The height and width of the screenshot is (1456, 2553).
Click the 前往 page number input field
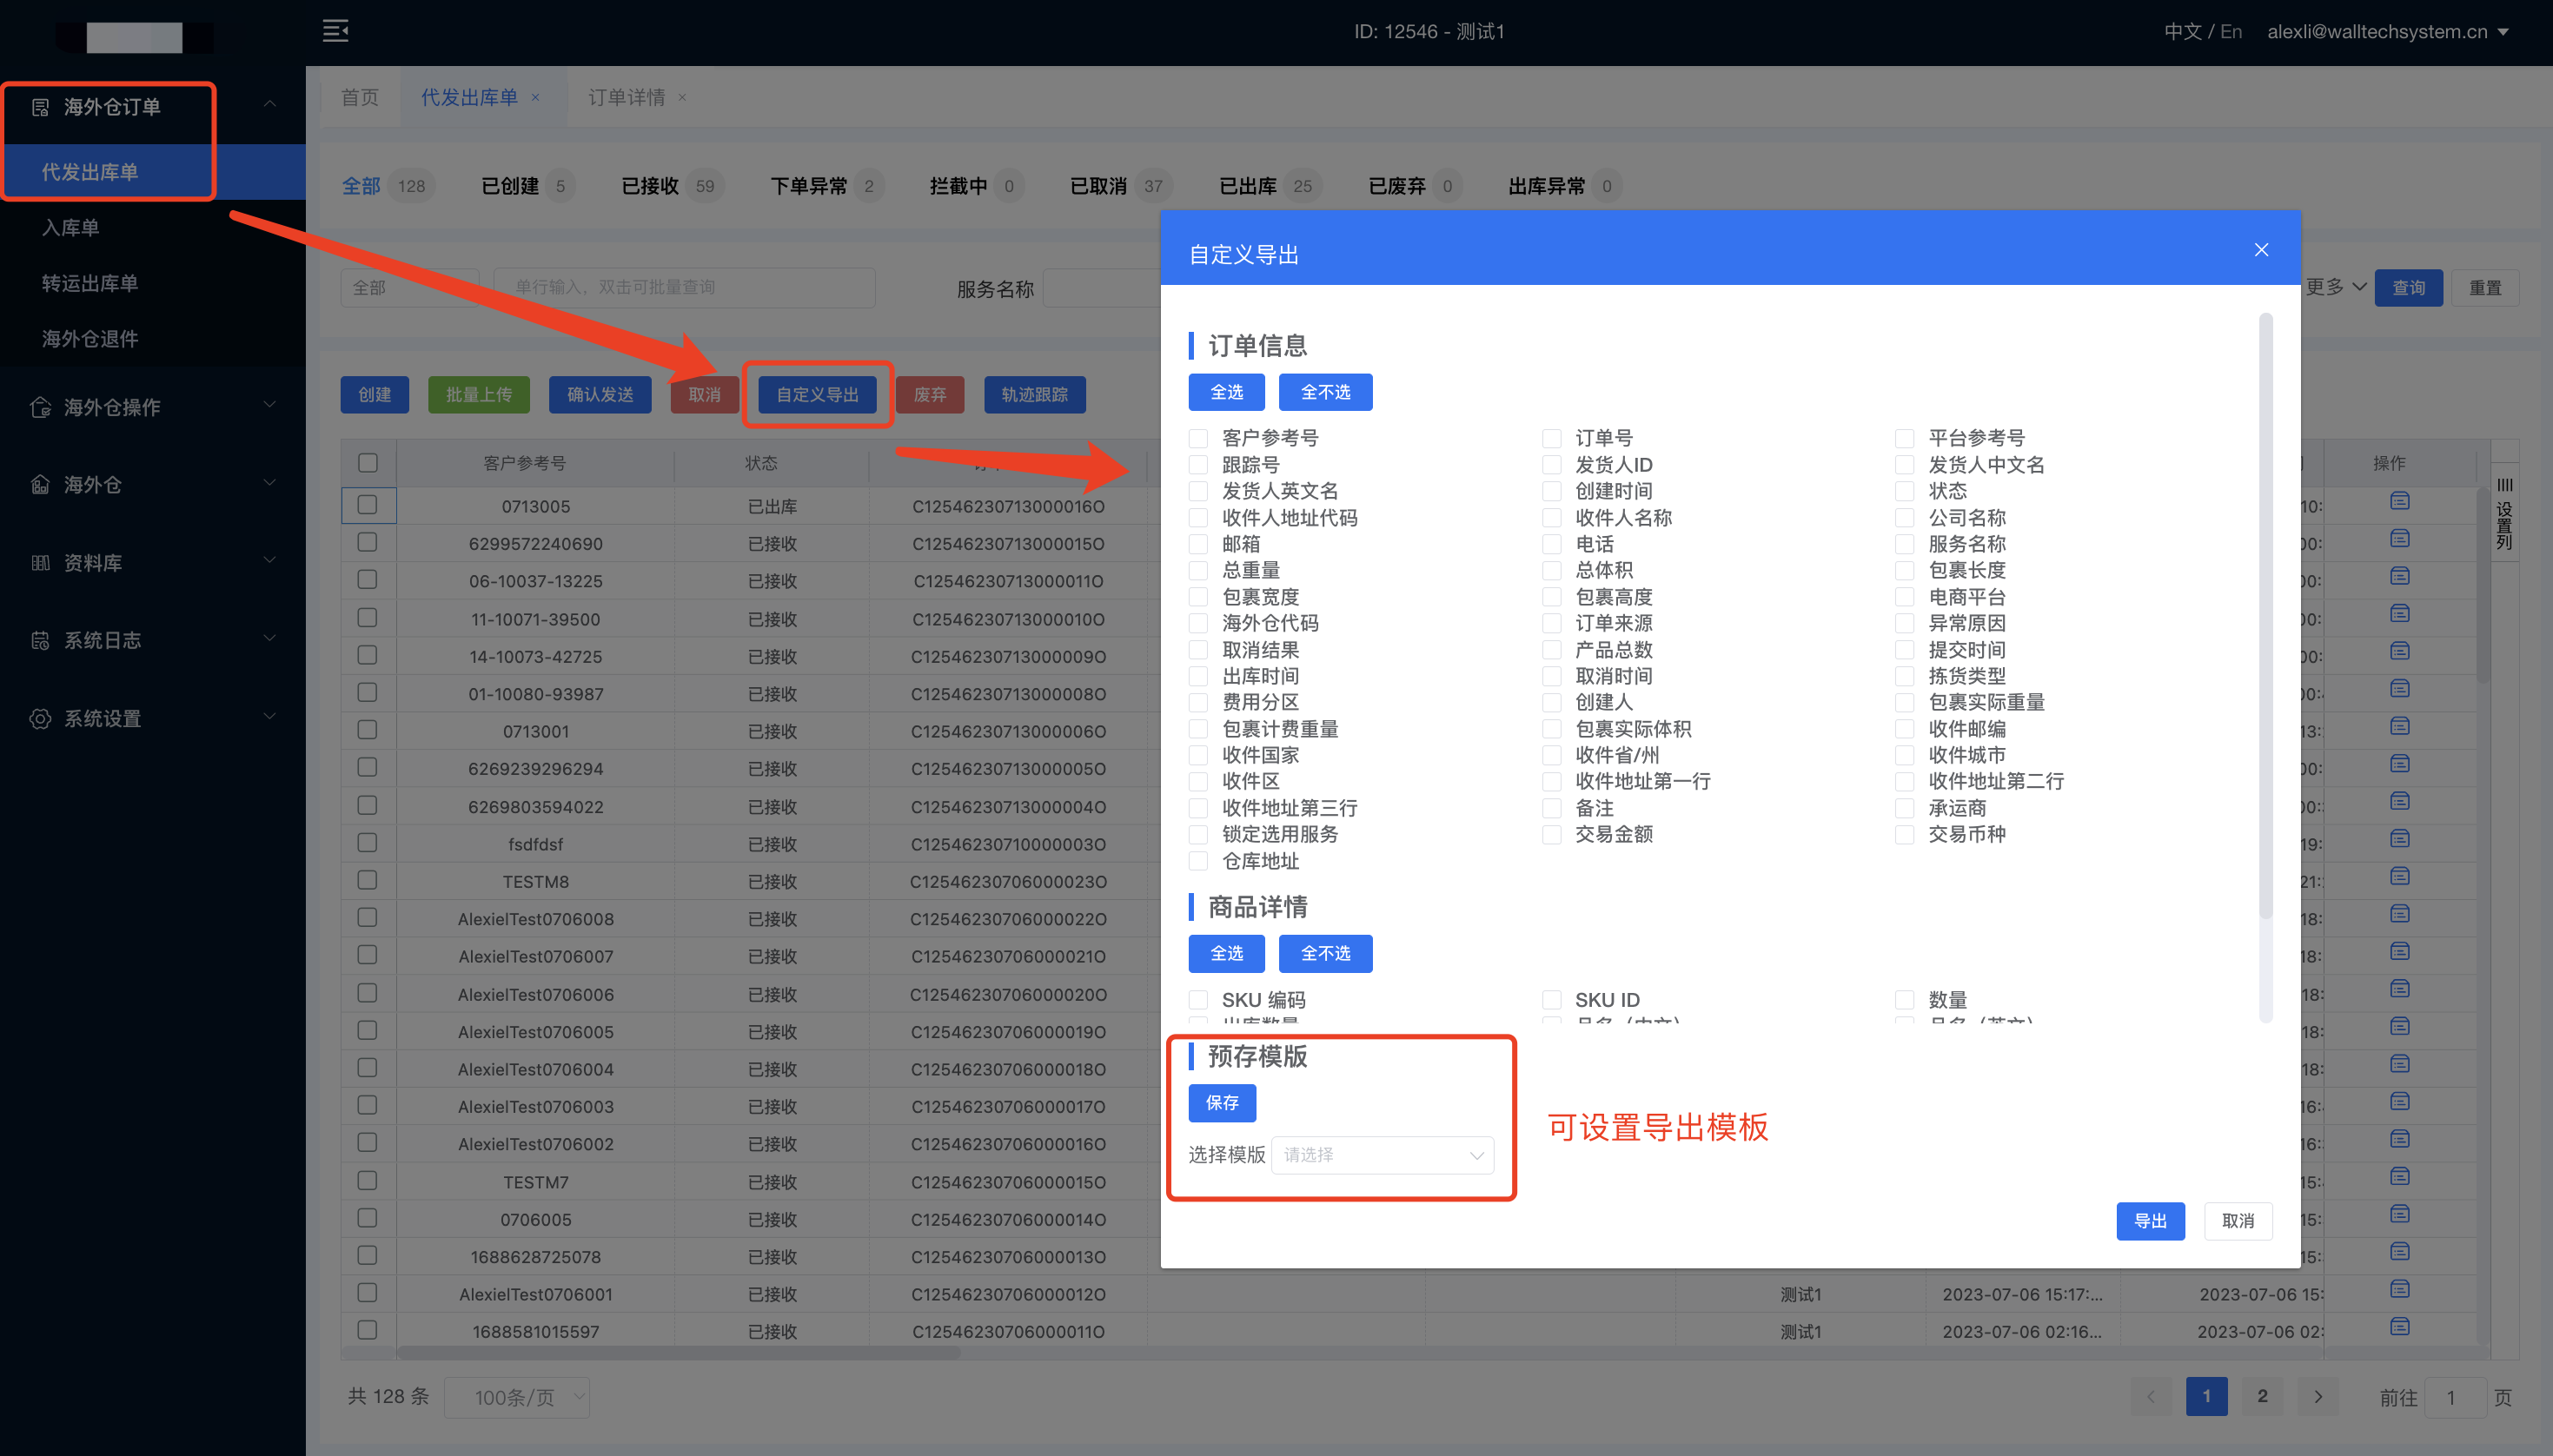click(2458, 1397)
